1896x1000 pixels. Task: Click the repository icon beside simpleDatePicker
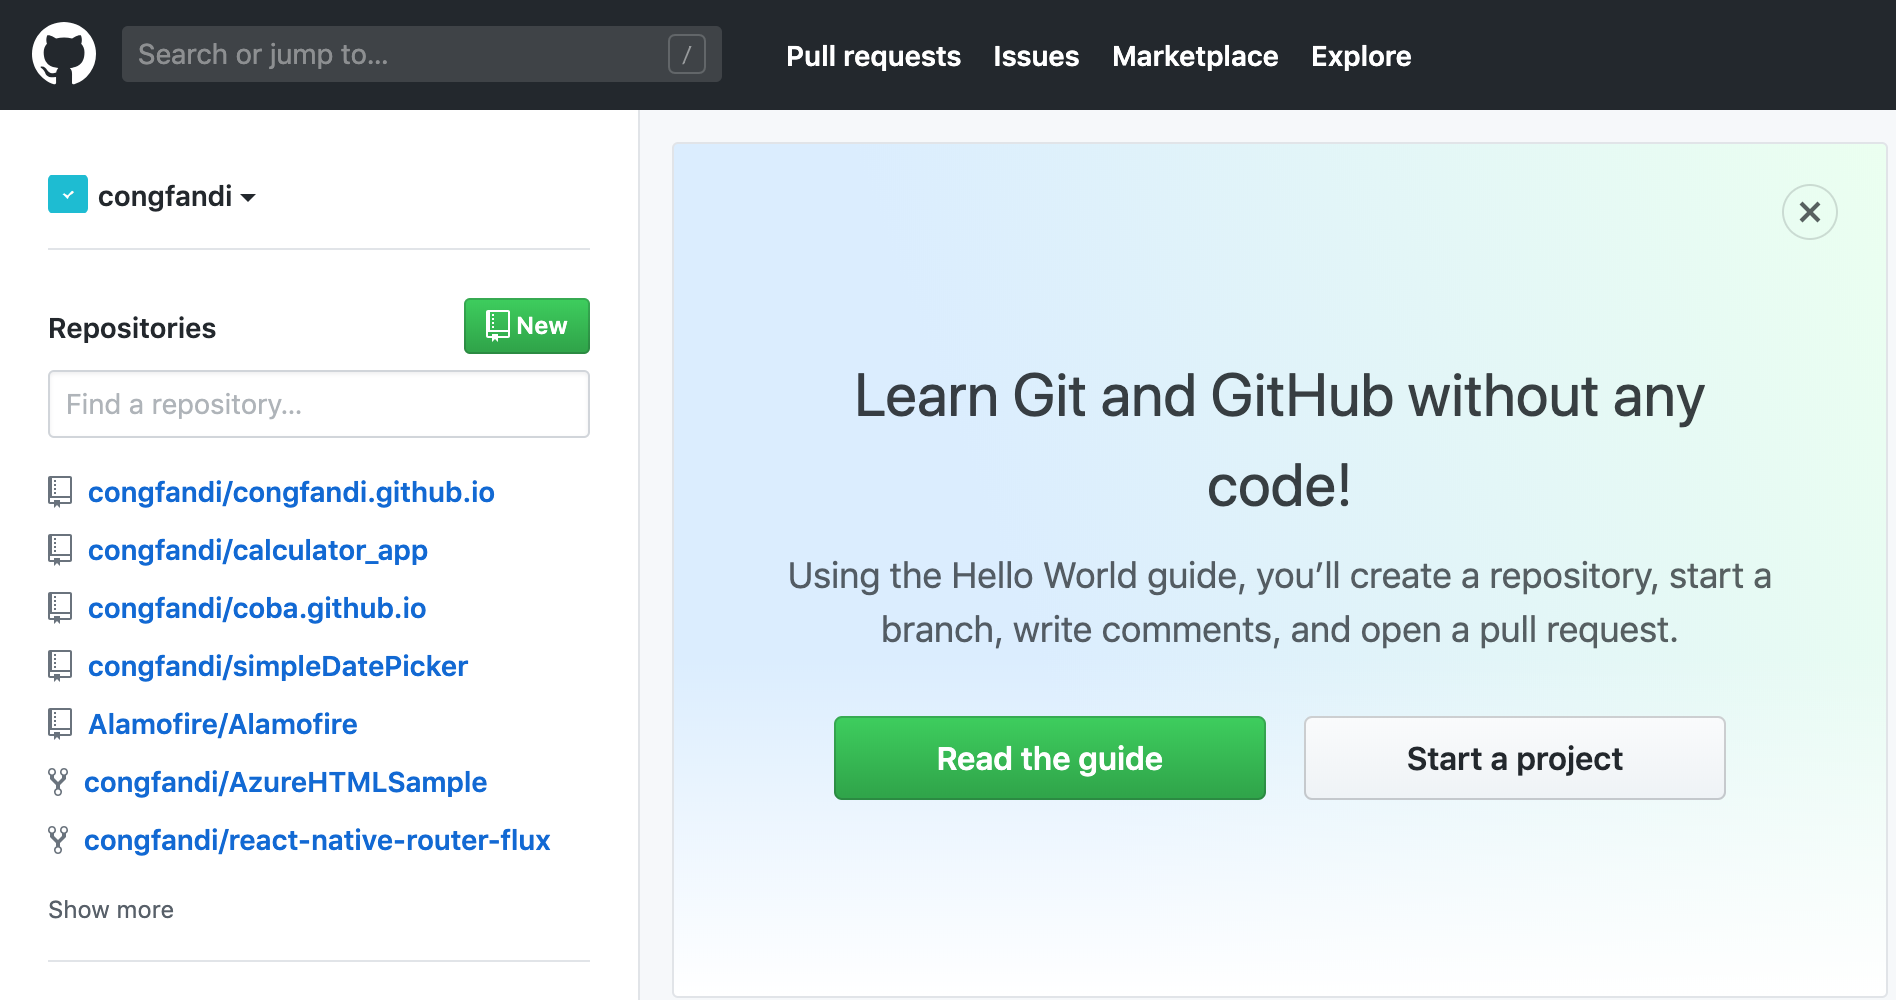(x=60, y=665)
